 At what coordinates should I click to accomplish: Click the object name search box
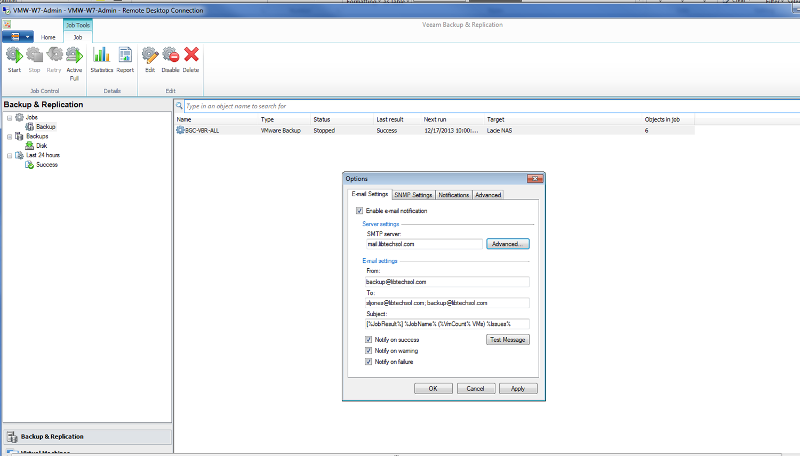(x=490, y=106)
